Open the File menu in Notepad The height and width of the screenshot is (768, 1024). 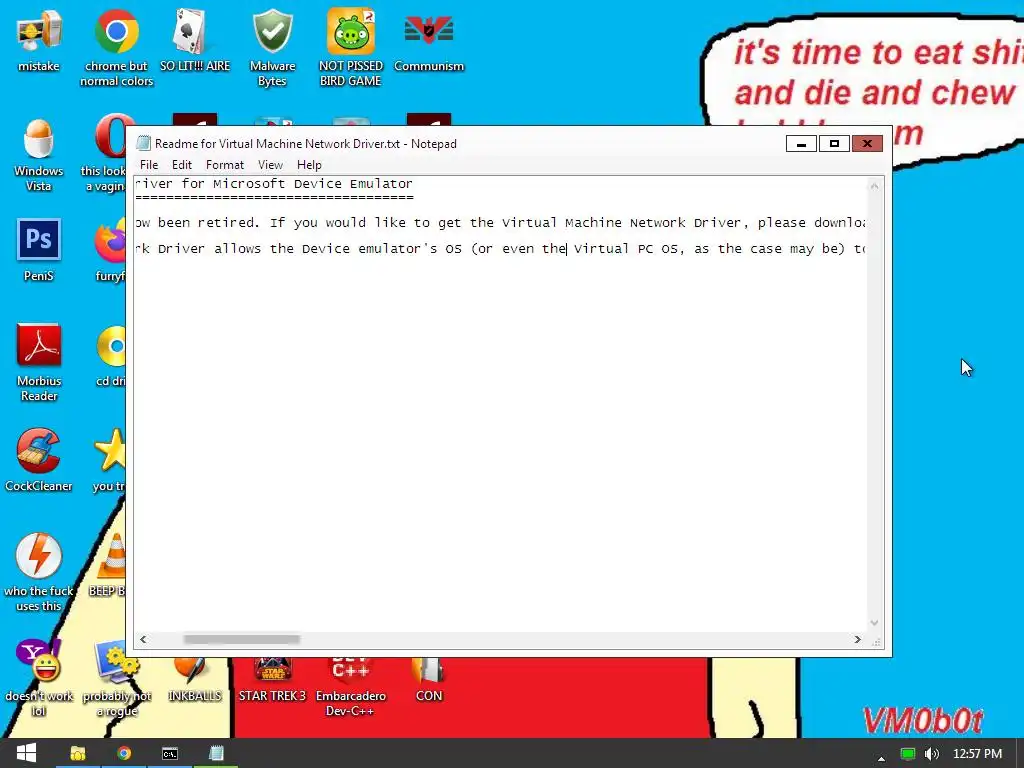pos(149,165)
